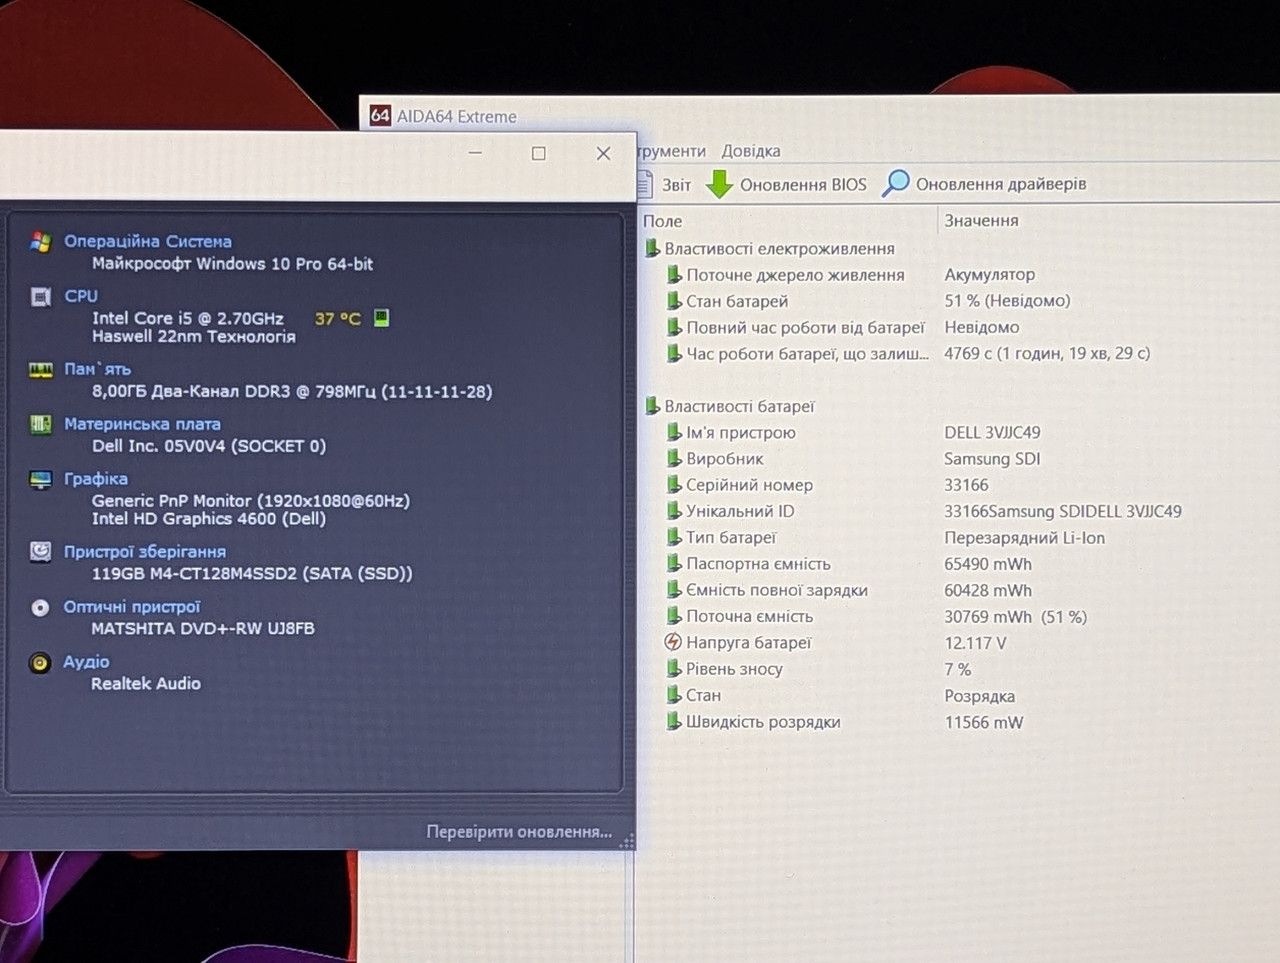
Task: Click the optical drive disc icon
Action: click(x=40, y=608)
